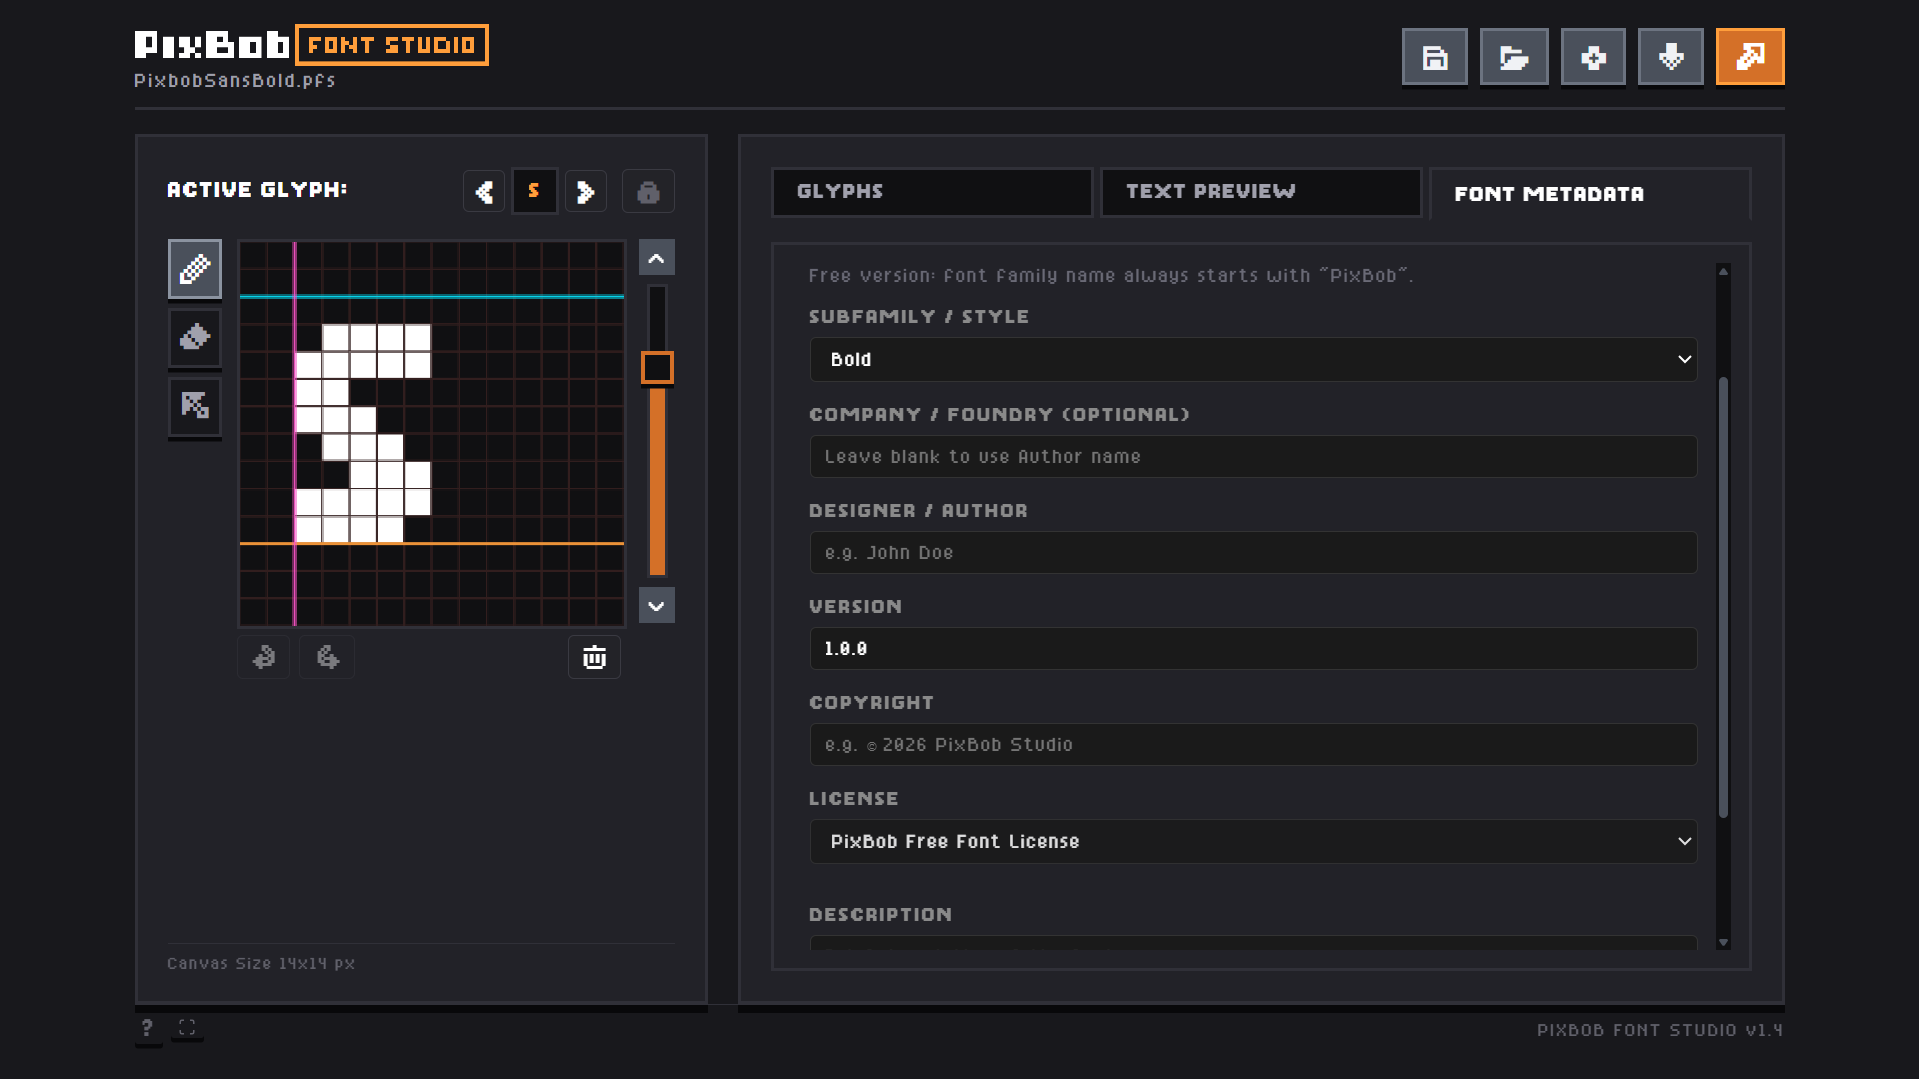Select the Font Metadata tab

pos(1590,194)
